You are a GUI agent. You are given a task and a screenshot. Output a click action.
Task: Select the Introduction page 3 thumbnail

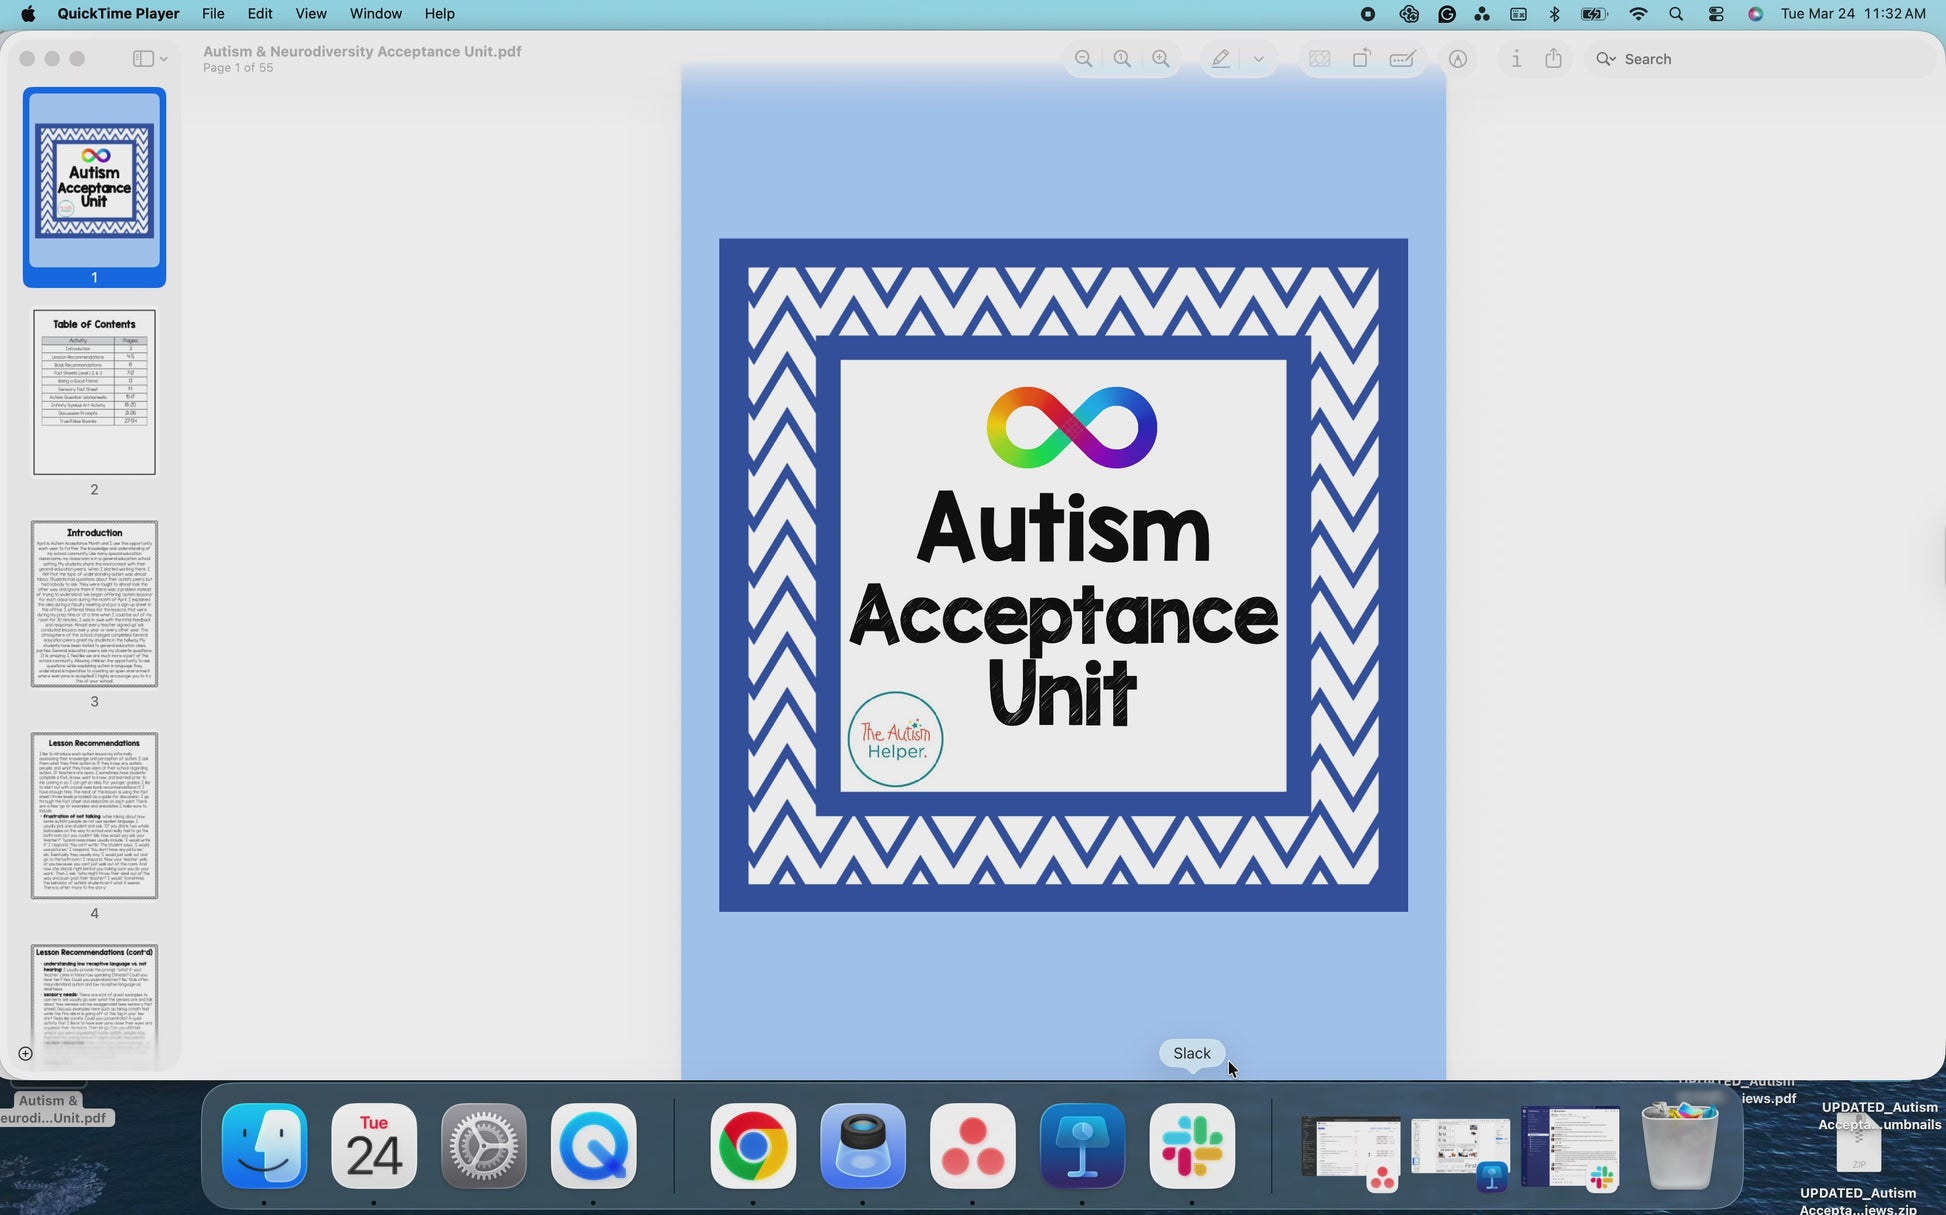pos(94,603)
